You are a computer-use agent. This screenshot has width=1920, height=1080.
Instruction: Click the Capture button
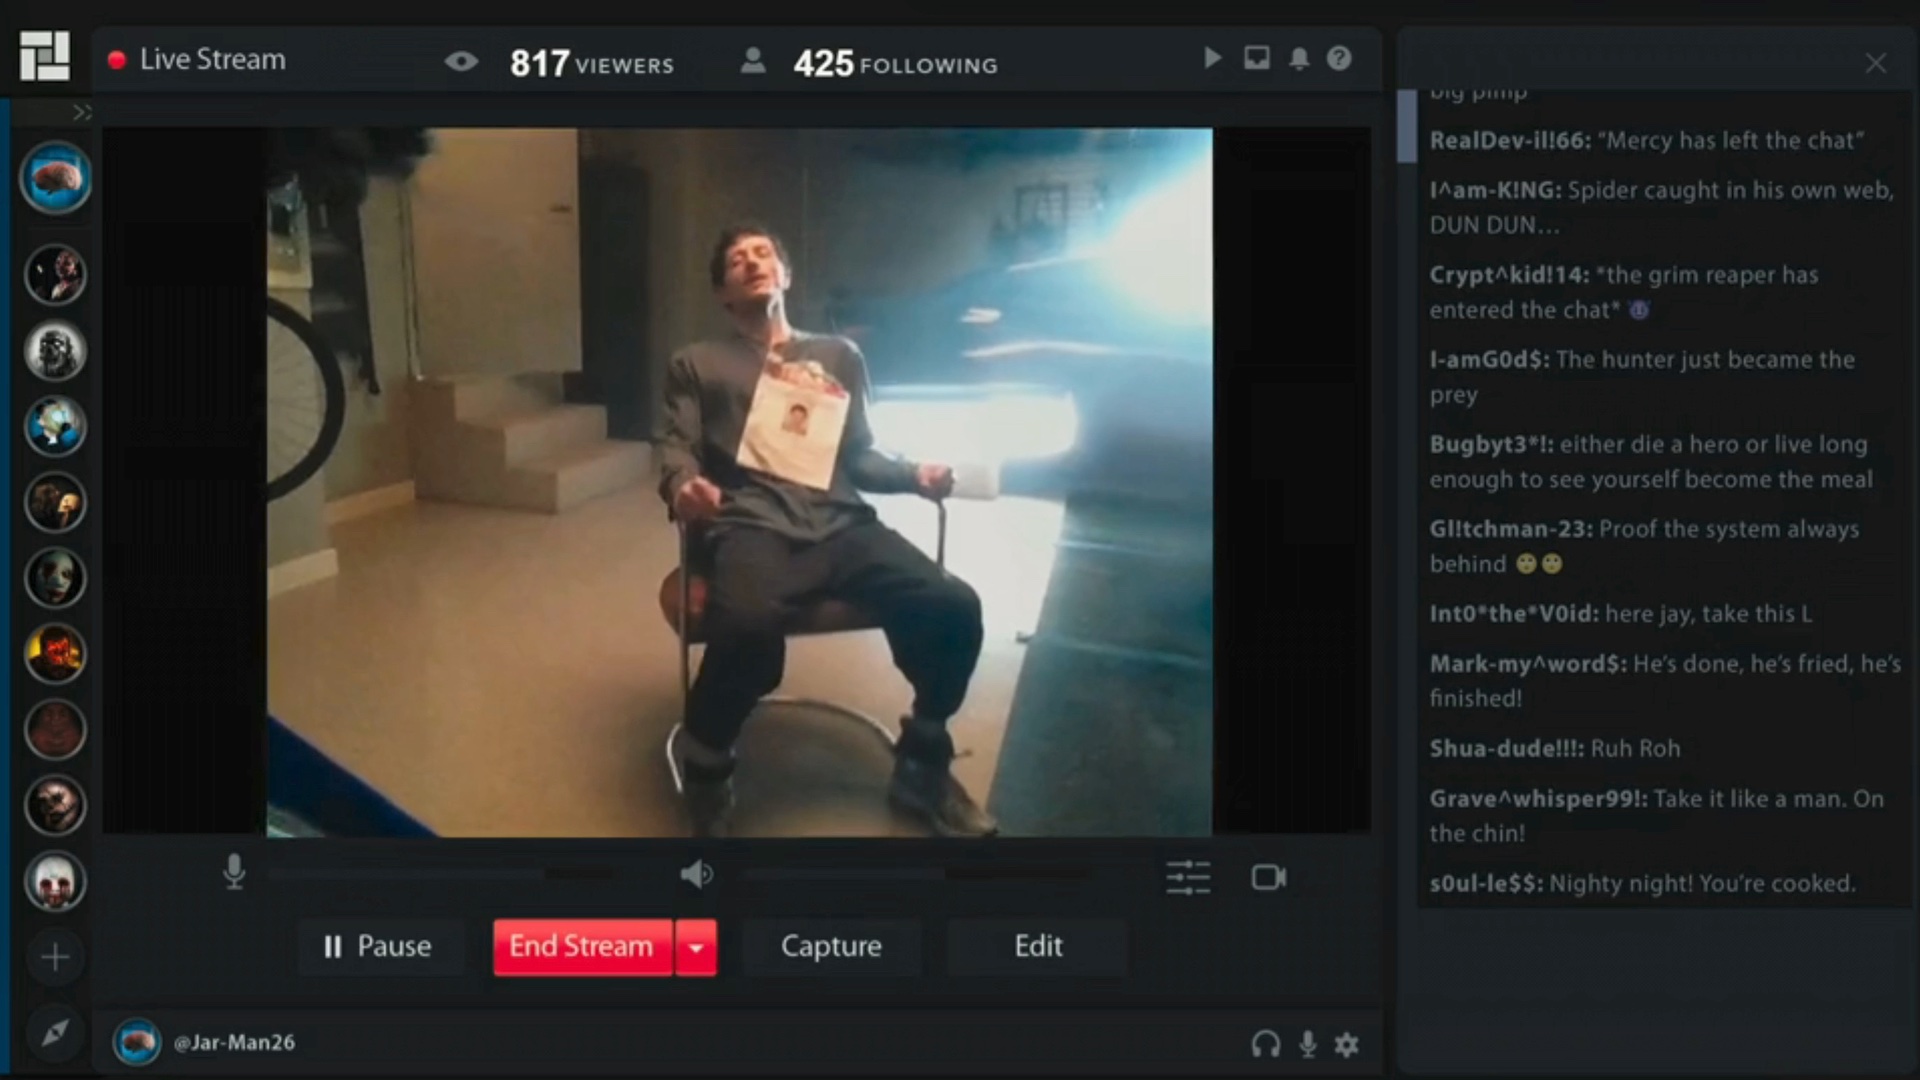coord(831,947)
